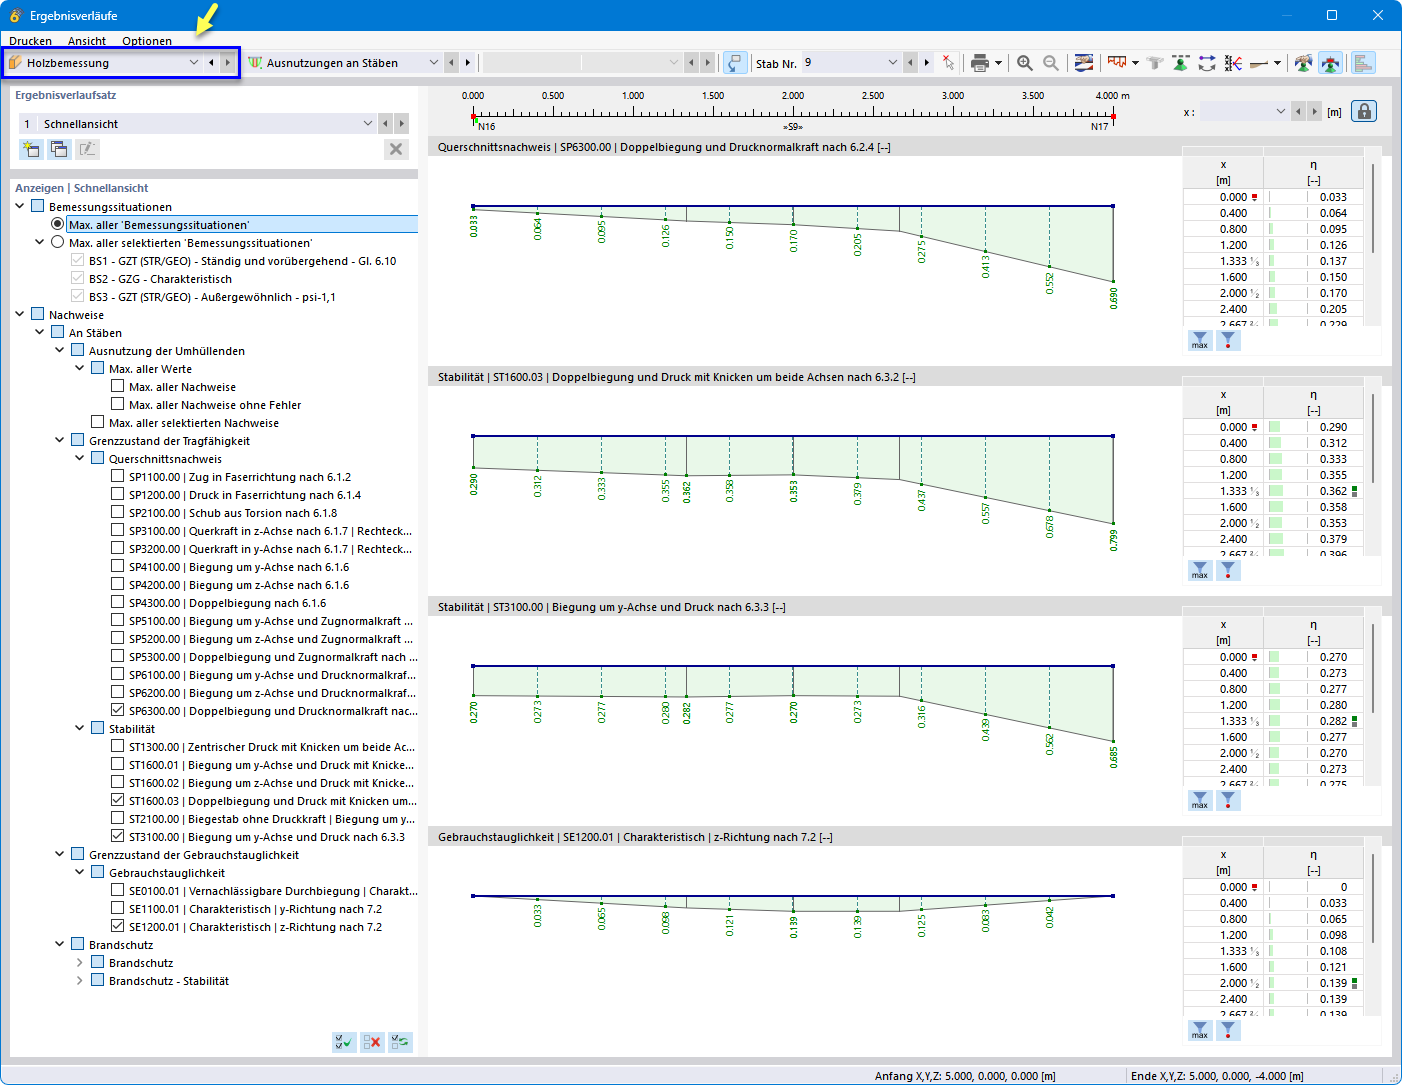The image size is (1402, 1085).
Task: Click the zoom in magnifier icon
Action: click(1025, 63)
